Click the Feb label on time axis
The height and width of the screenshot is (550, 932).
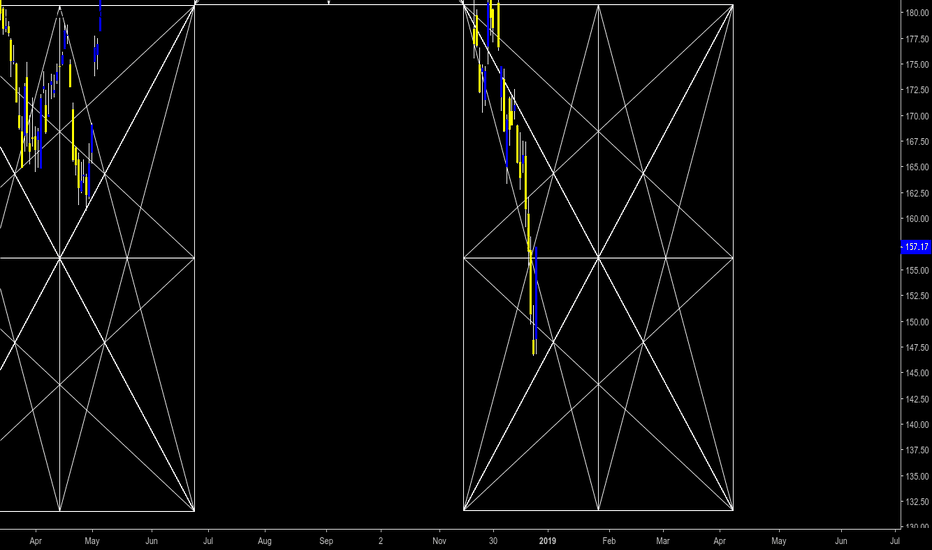click(x=609, y=541)
